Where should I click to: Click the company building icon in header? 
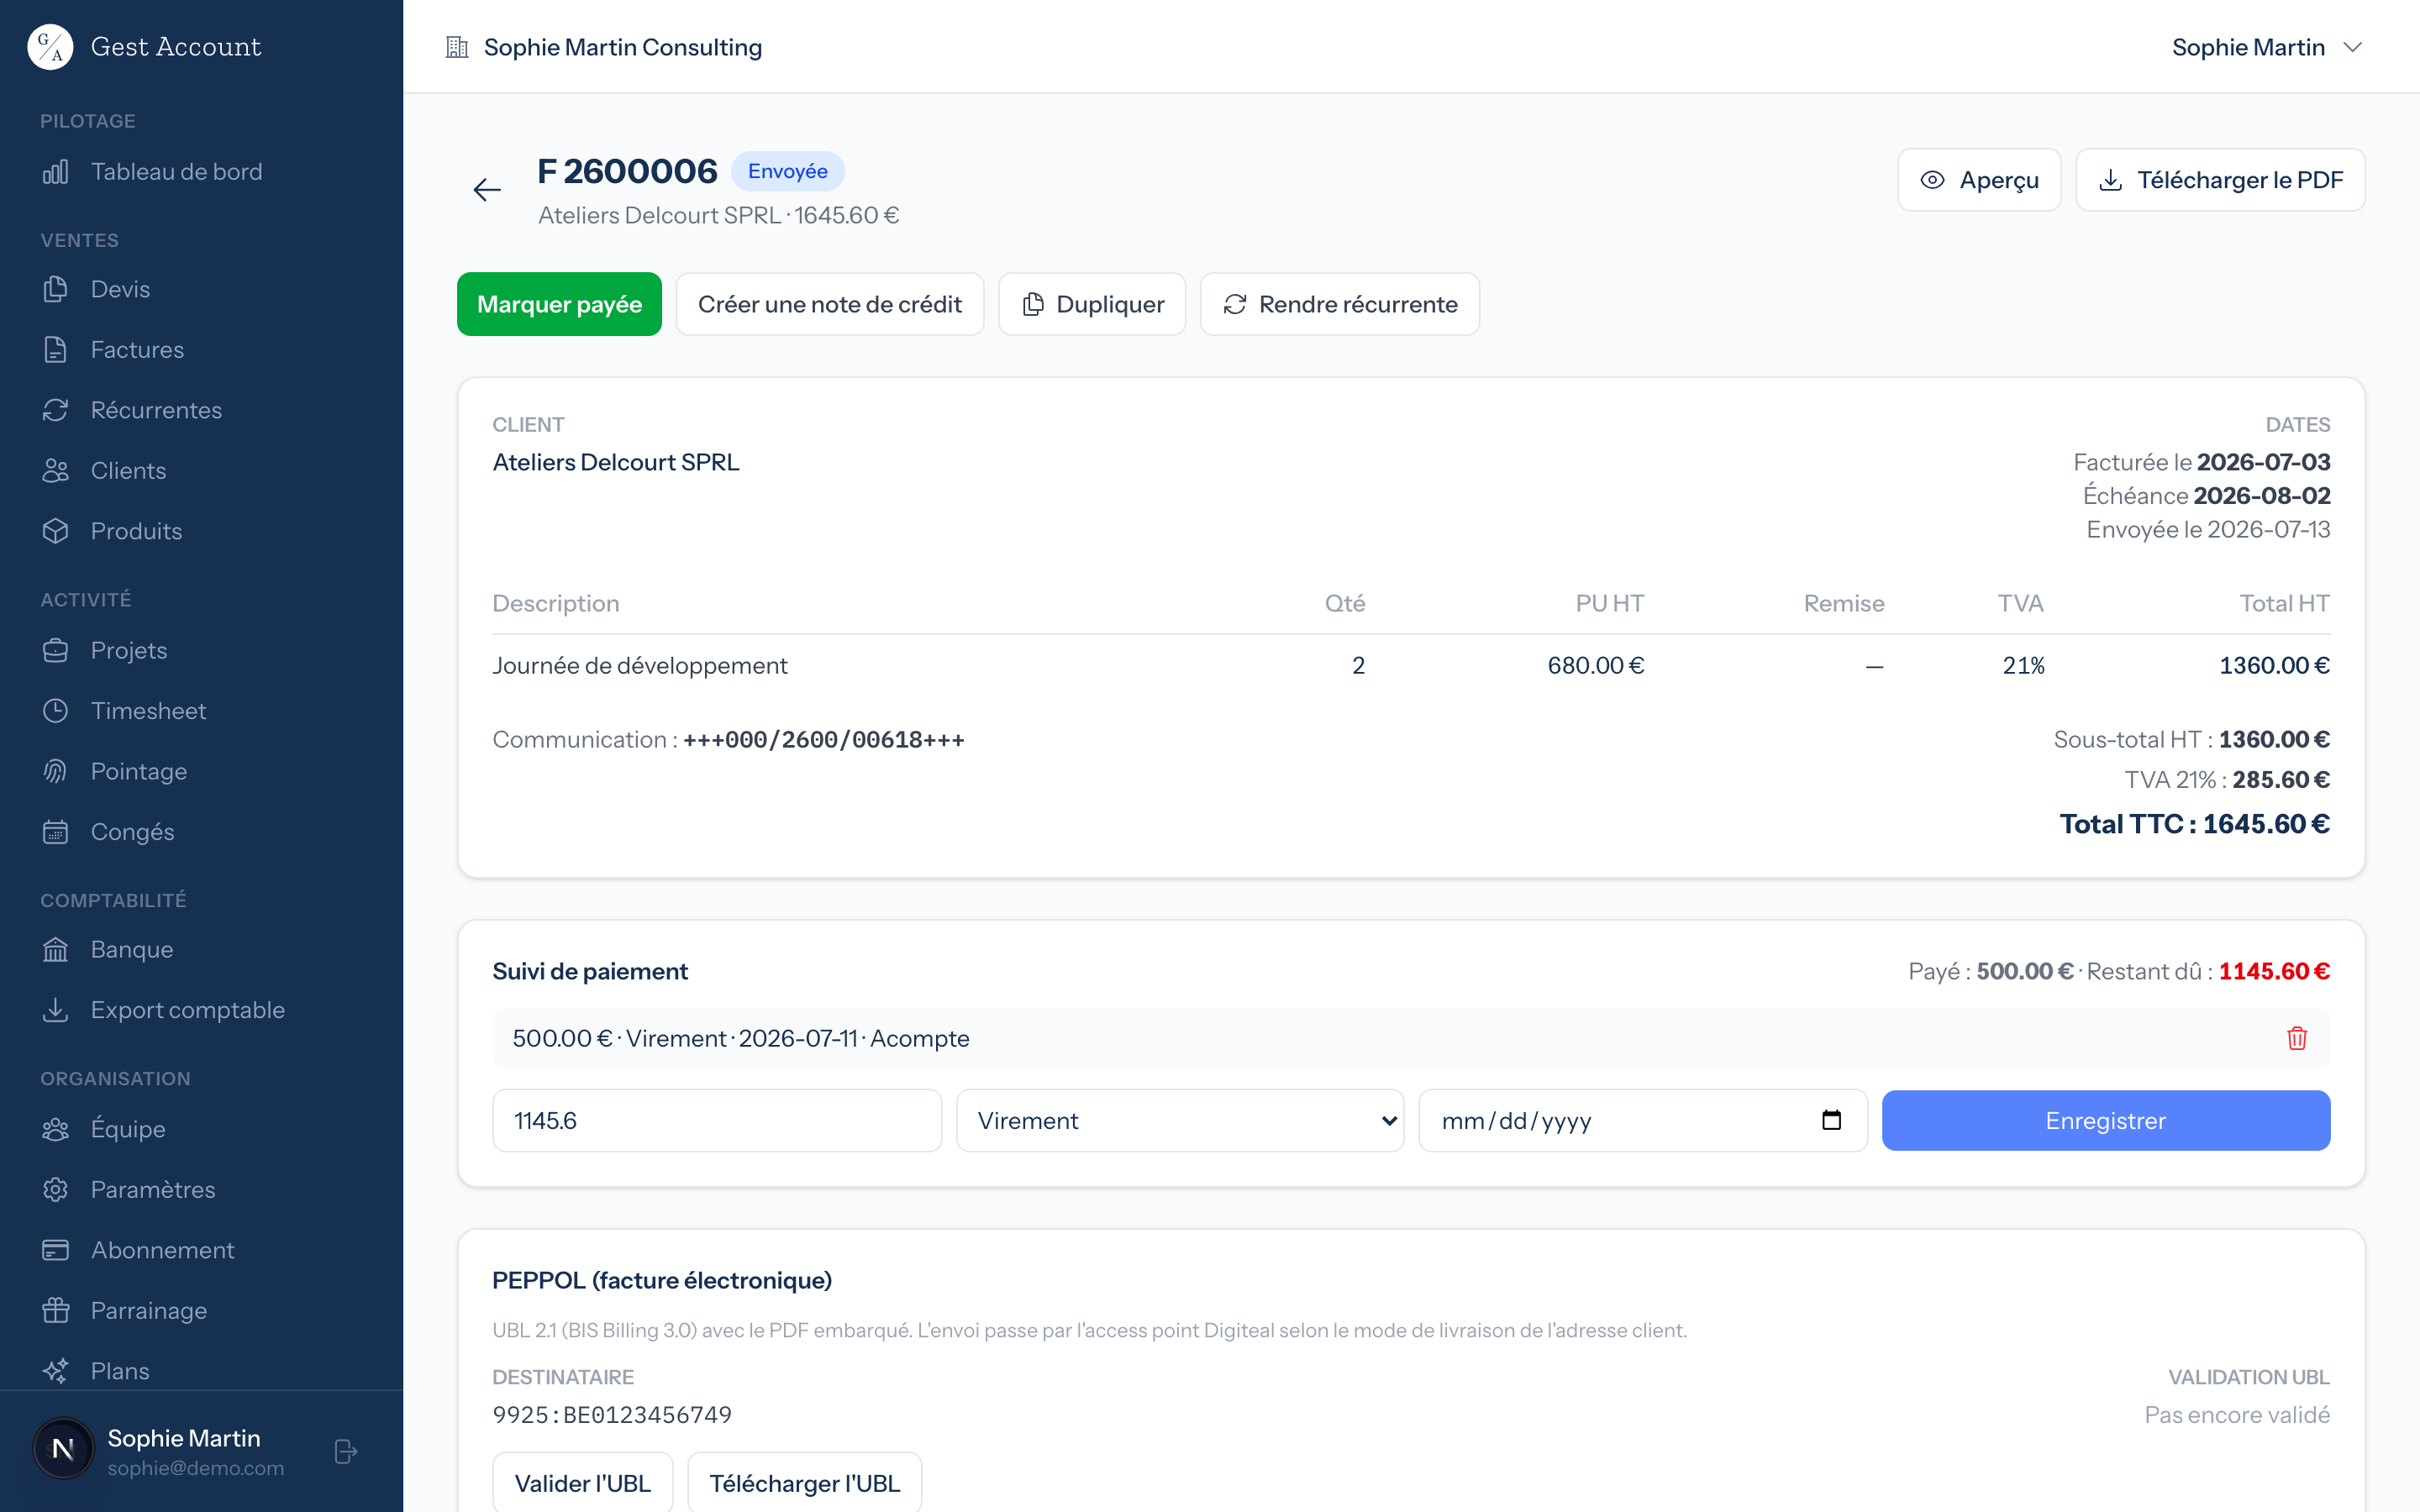[x=457, y=47]
